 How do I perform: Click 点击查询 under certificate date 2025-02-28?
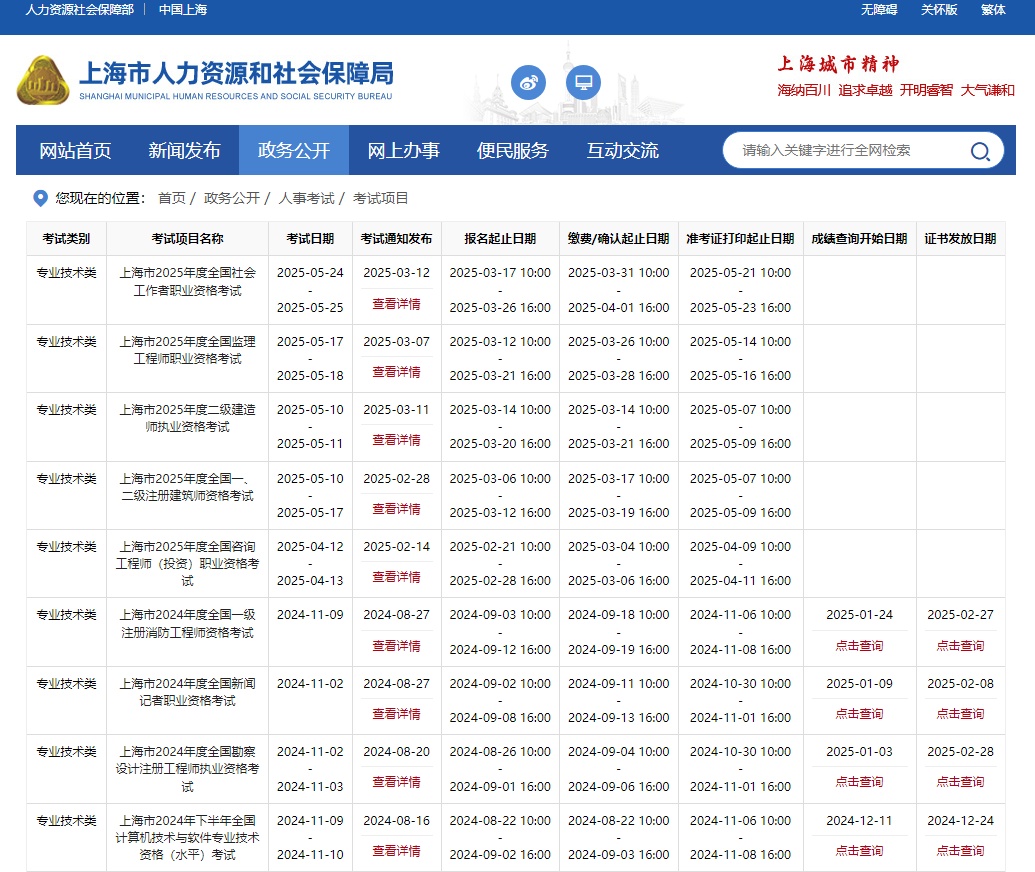point(960,782)
